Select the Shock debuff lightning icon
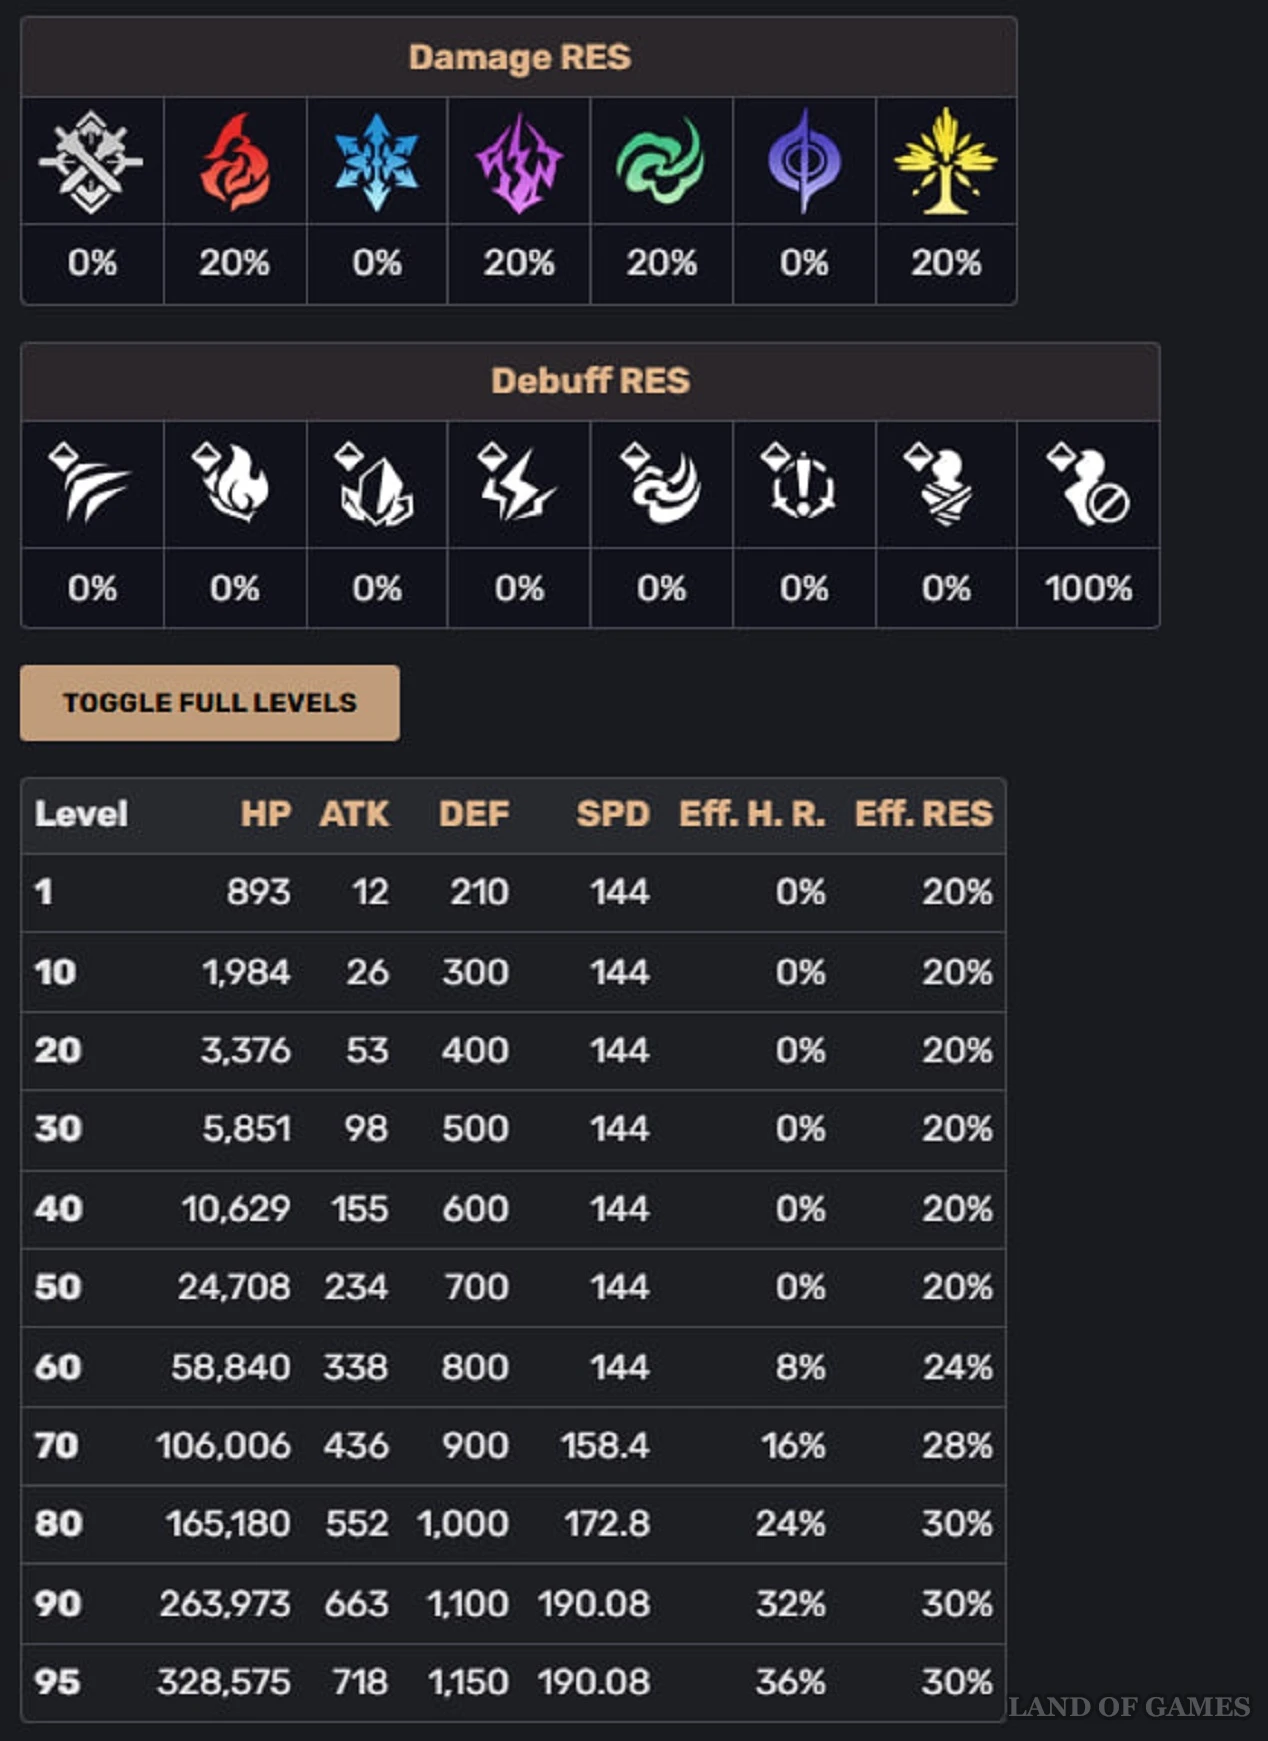1268x1741 pixels. (x=517, y=483)
